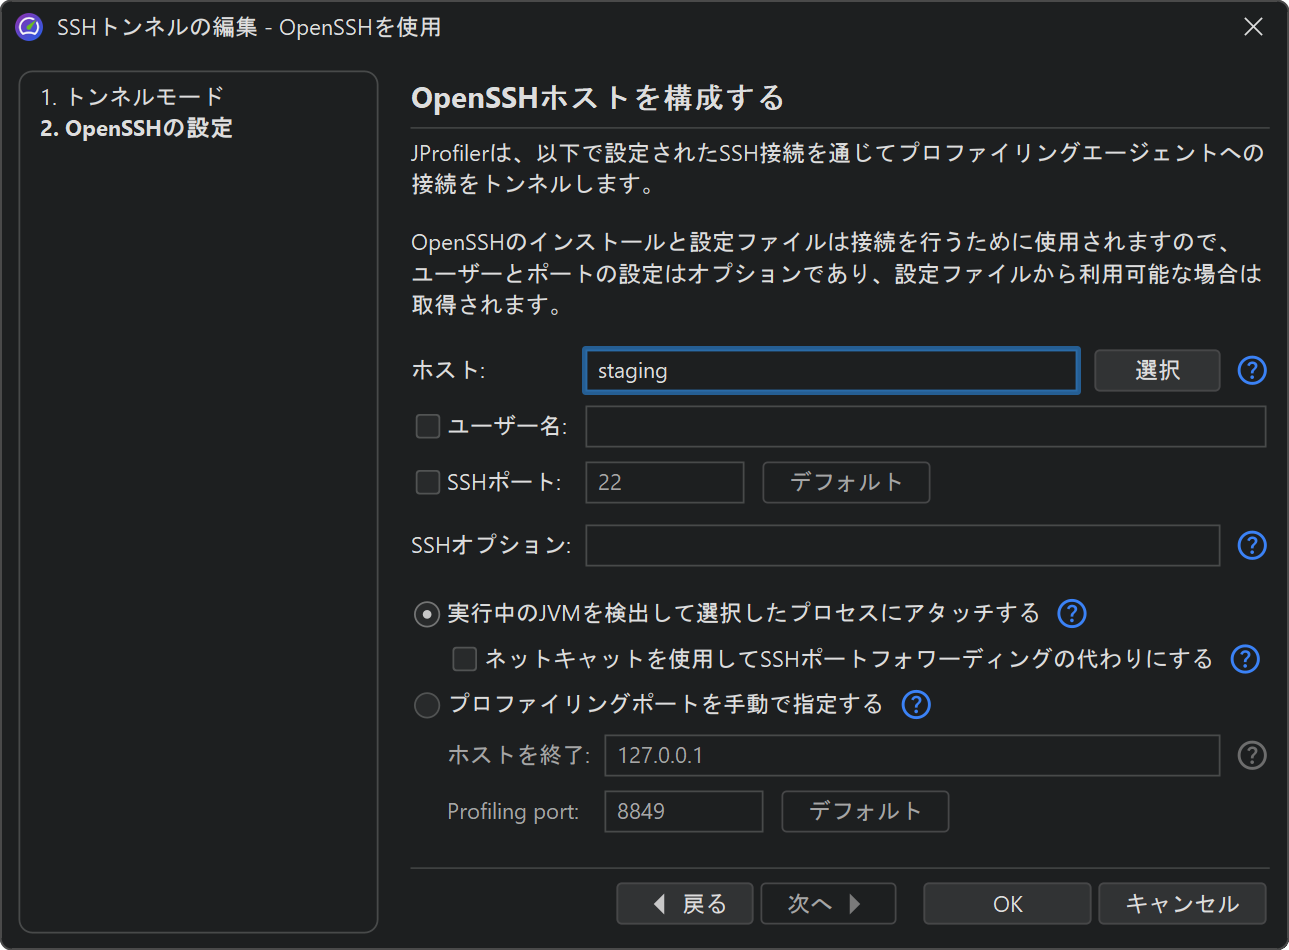
Task: Click the help icon next to ホスト field
Action: [x=1252, y=370]
